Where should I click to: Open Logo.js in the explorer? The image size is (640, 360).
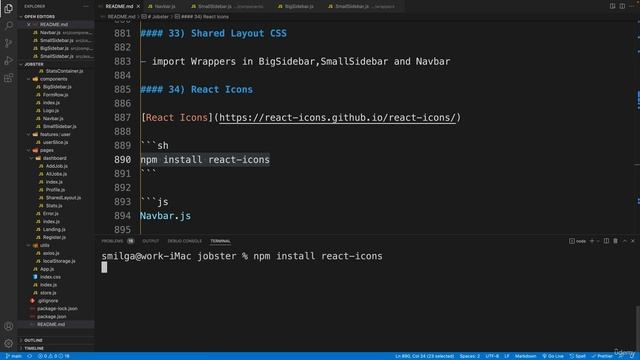coord(51,111)
